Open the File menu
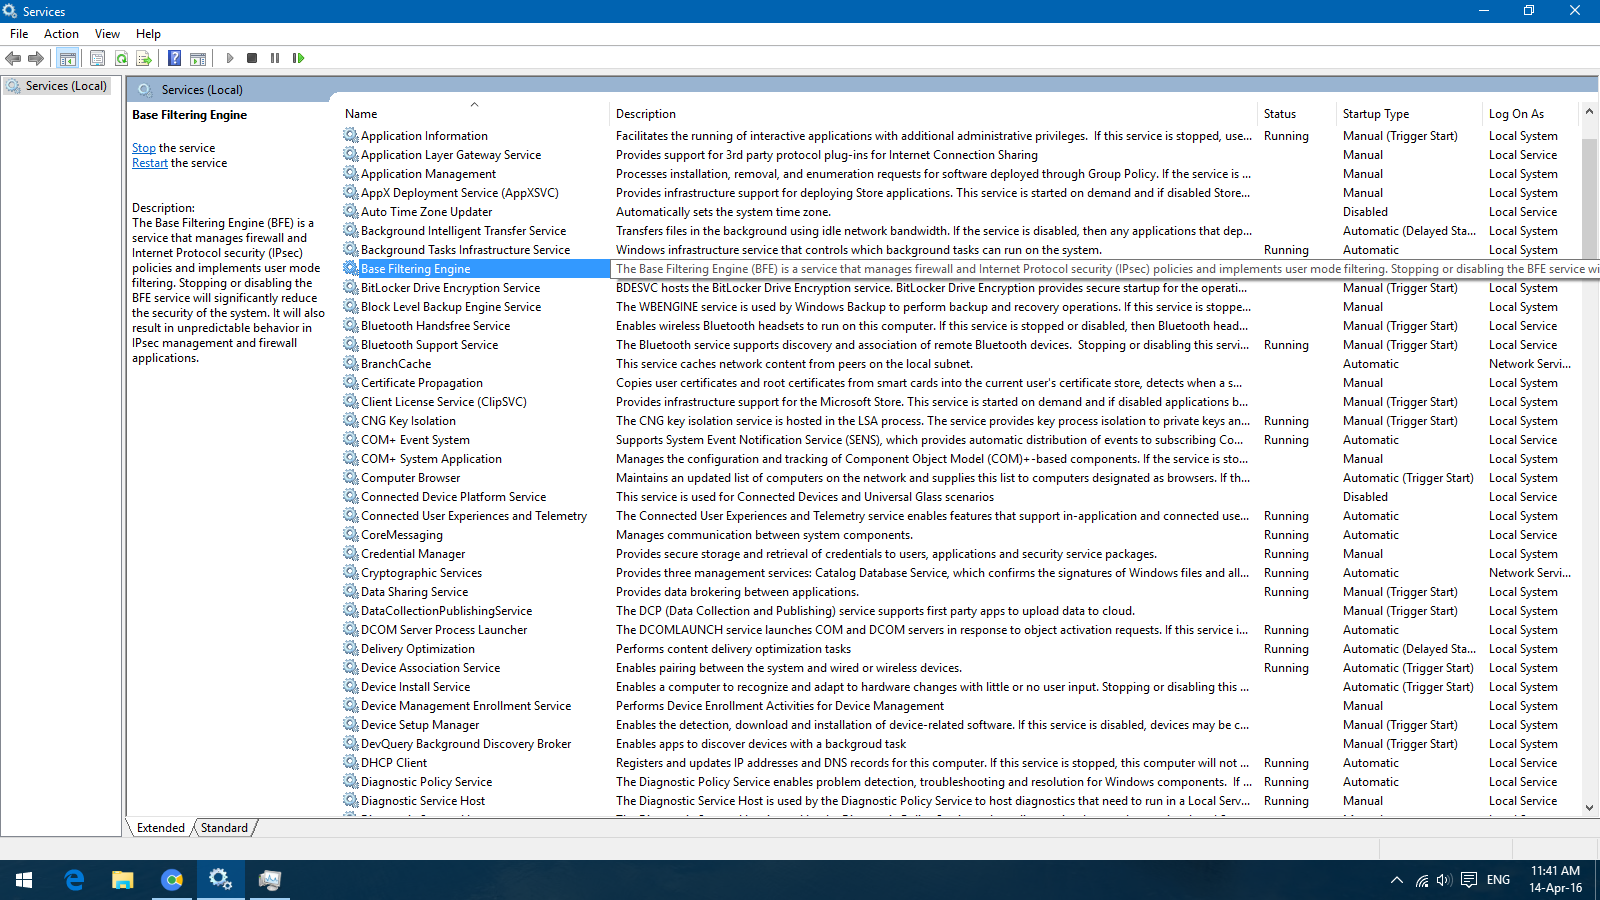The width and height of the screenshot is (1600, 900). (x=19, y=34)
